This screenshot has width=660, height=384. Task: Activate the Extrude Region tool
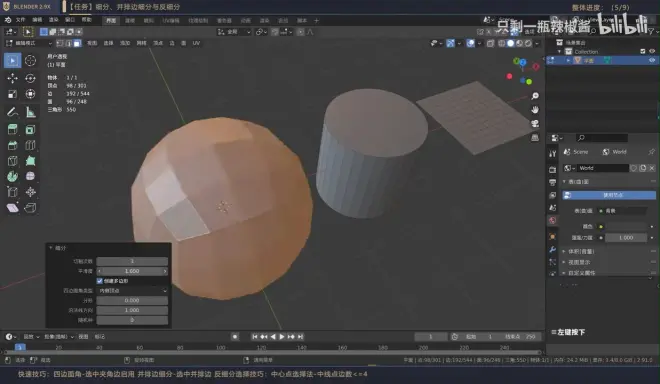point(13,130)
